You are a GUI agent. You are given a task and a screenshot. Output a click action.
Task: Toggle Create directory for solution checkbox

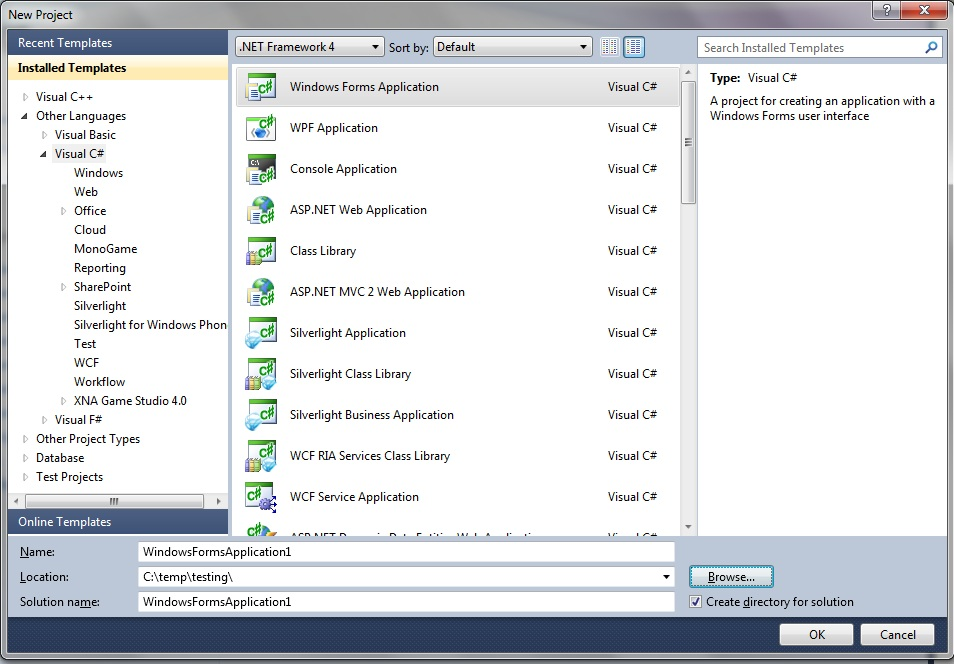(697, 602)
